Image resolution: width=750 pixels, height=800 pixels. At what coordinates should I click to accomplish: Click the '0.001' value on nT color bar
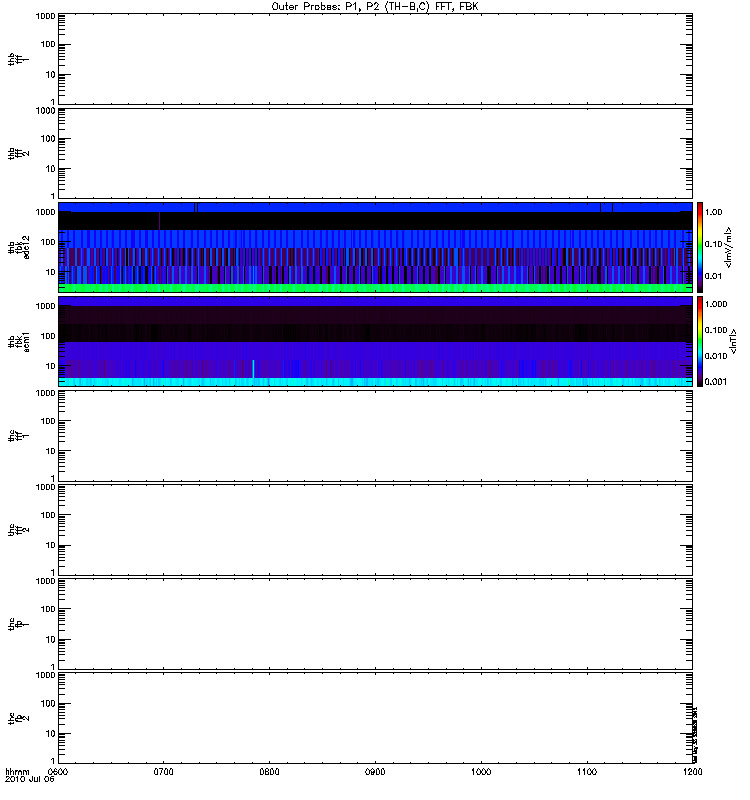(x=716, y=382)
